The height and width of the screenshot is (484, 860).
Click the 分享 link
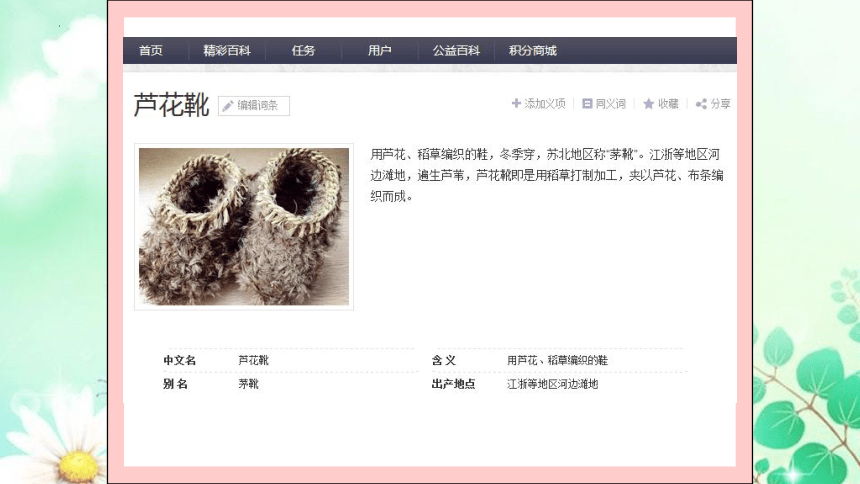pyautogui.click(x=720, y=104)
